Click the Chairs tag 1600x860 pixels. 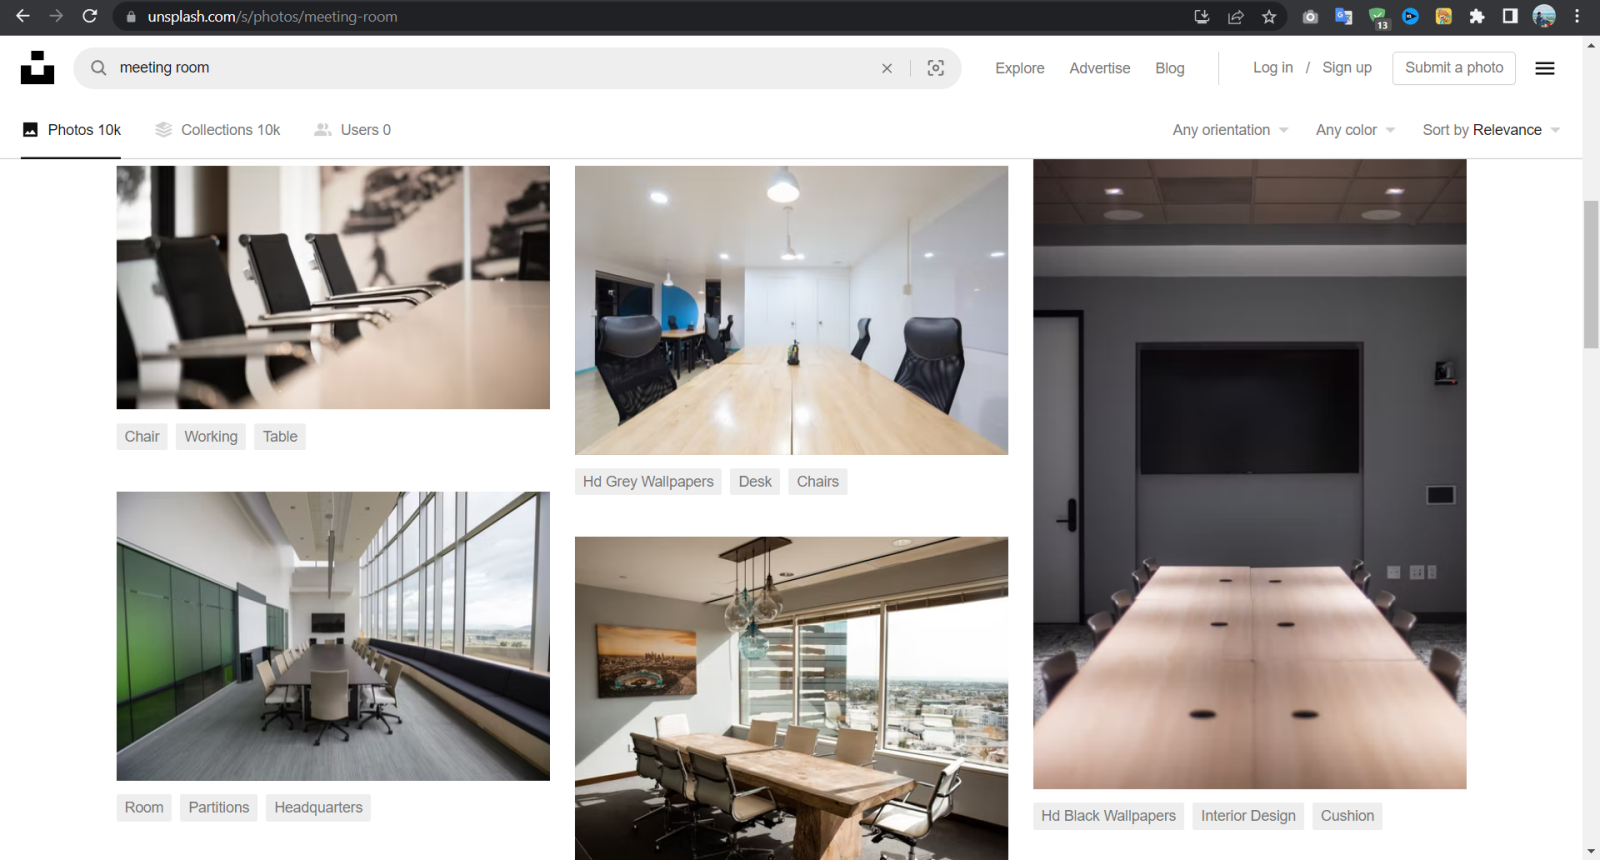[x=818, y=482]
